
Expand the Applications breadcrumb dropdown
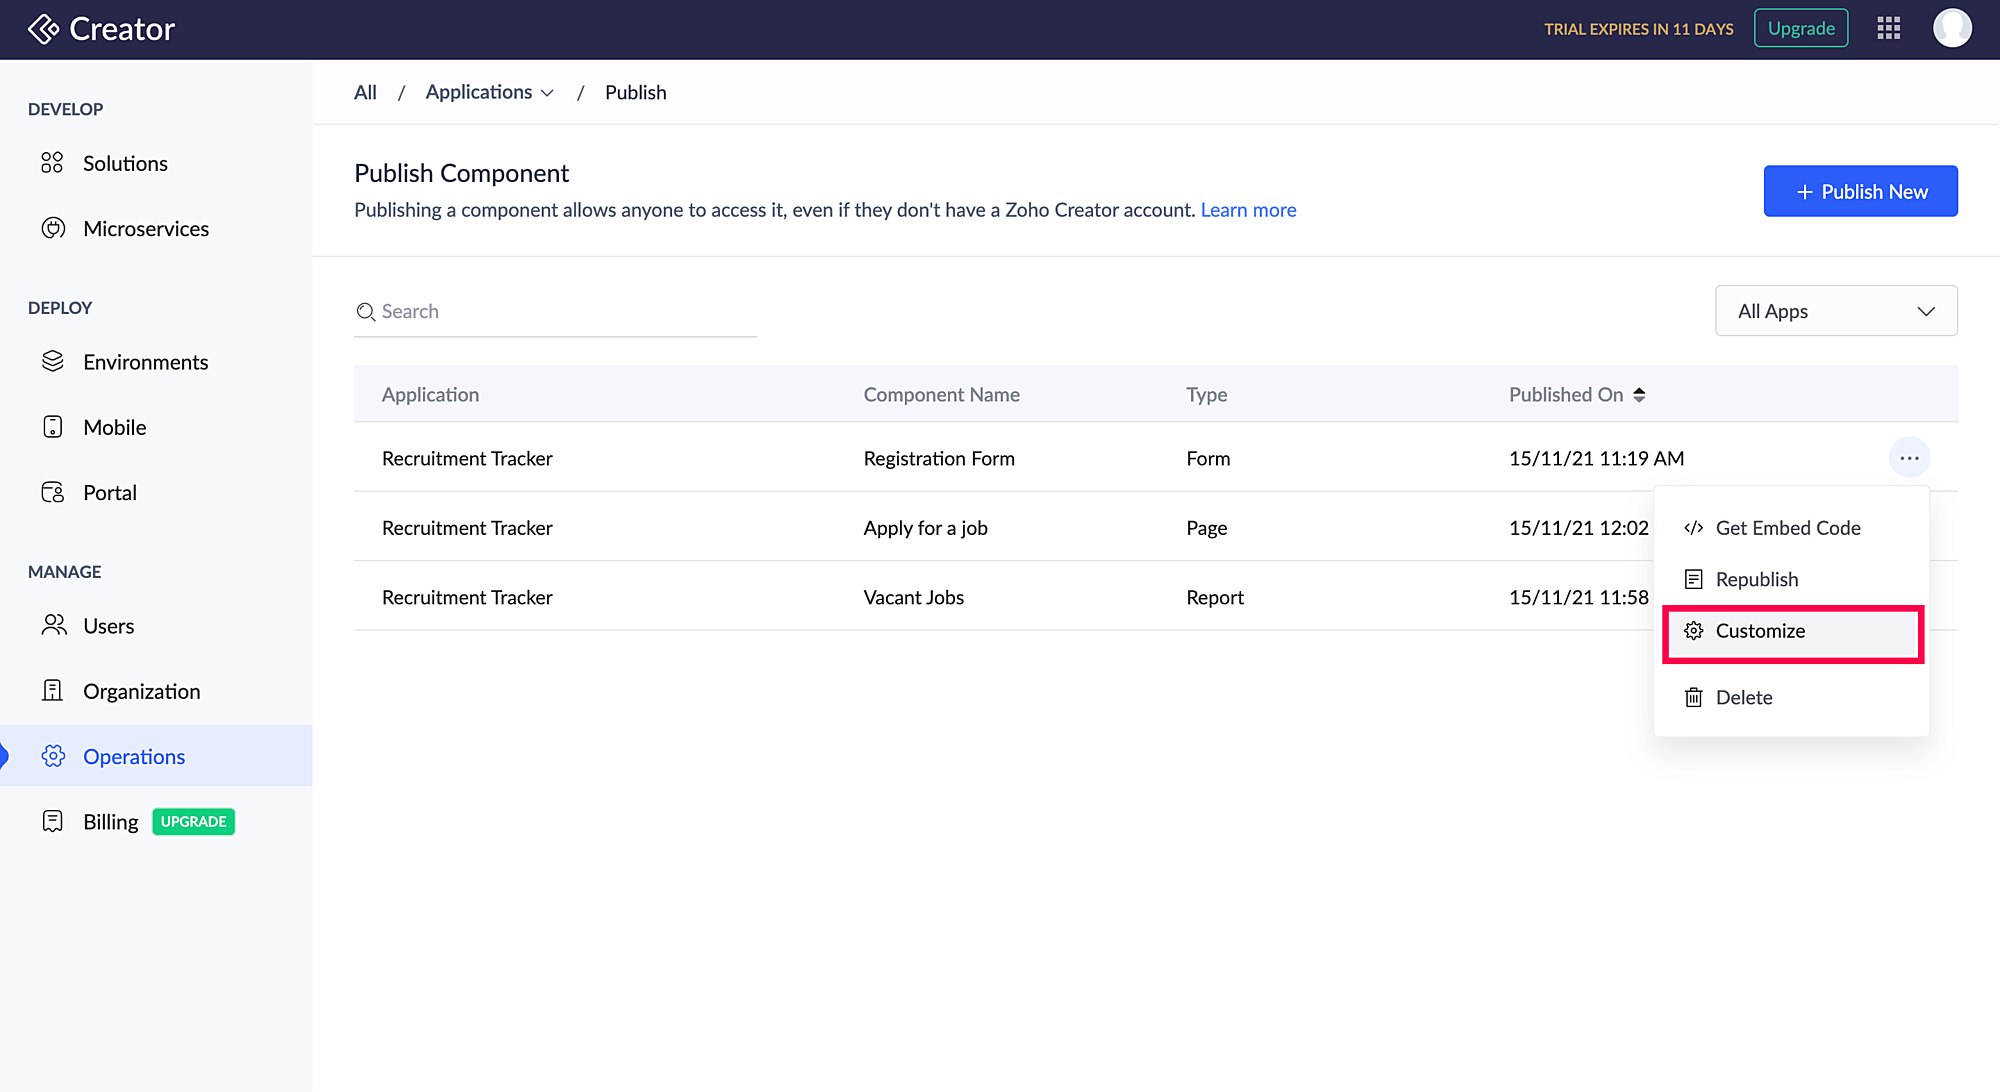tap(489, 92)
